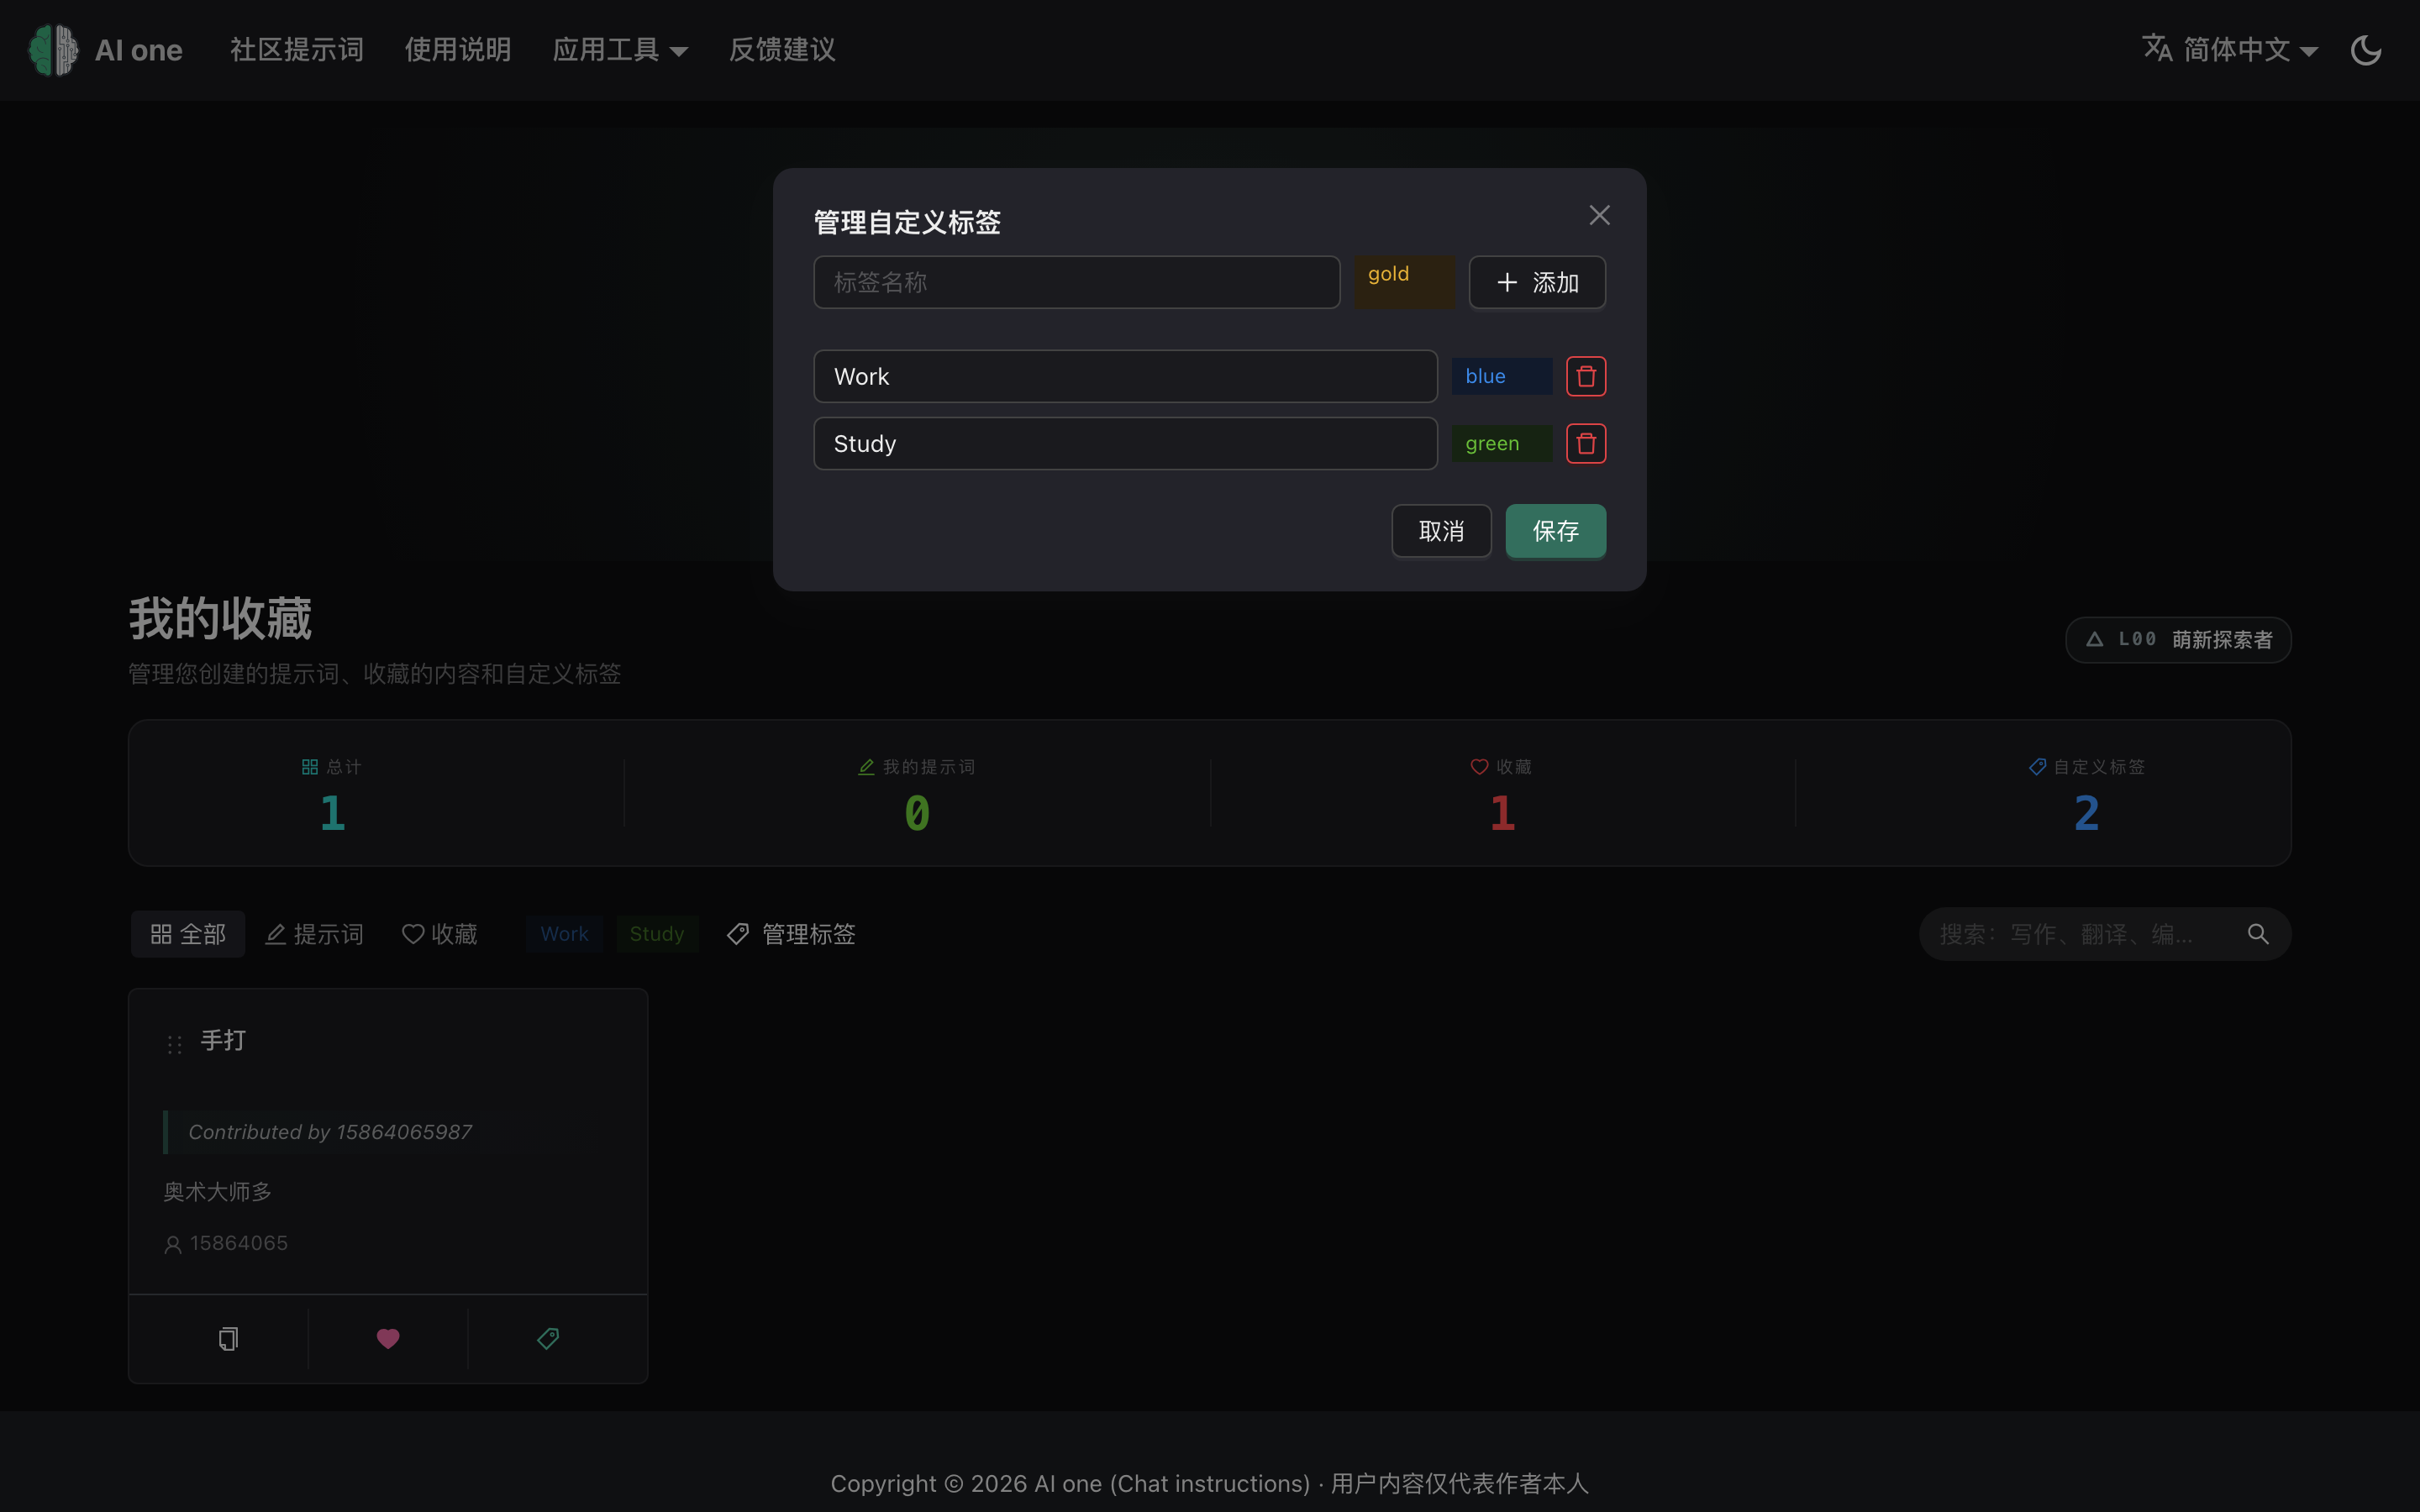Click 保存 to save tags
2420x1512 pixels.
[x=1556, y=531]
